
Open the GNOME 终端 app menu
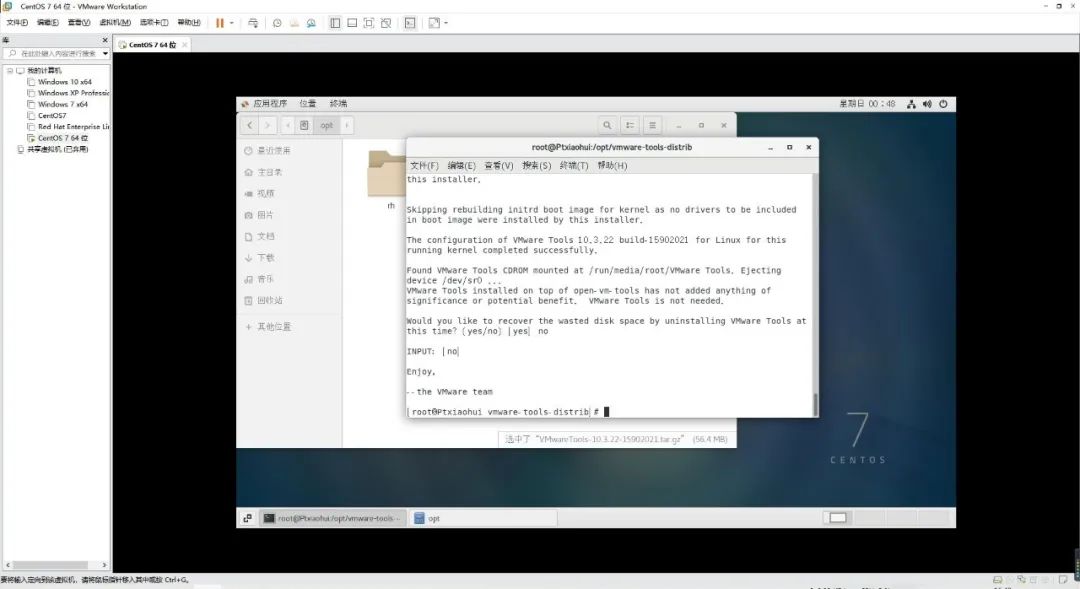(x=338, y=104)
